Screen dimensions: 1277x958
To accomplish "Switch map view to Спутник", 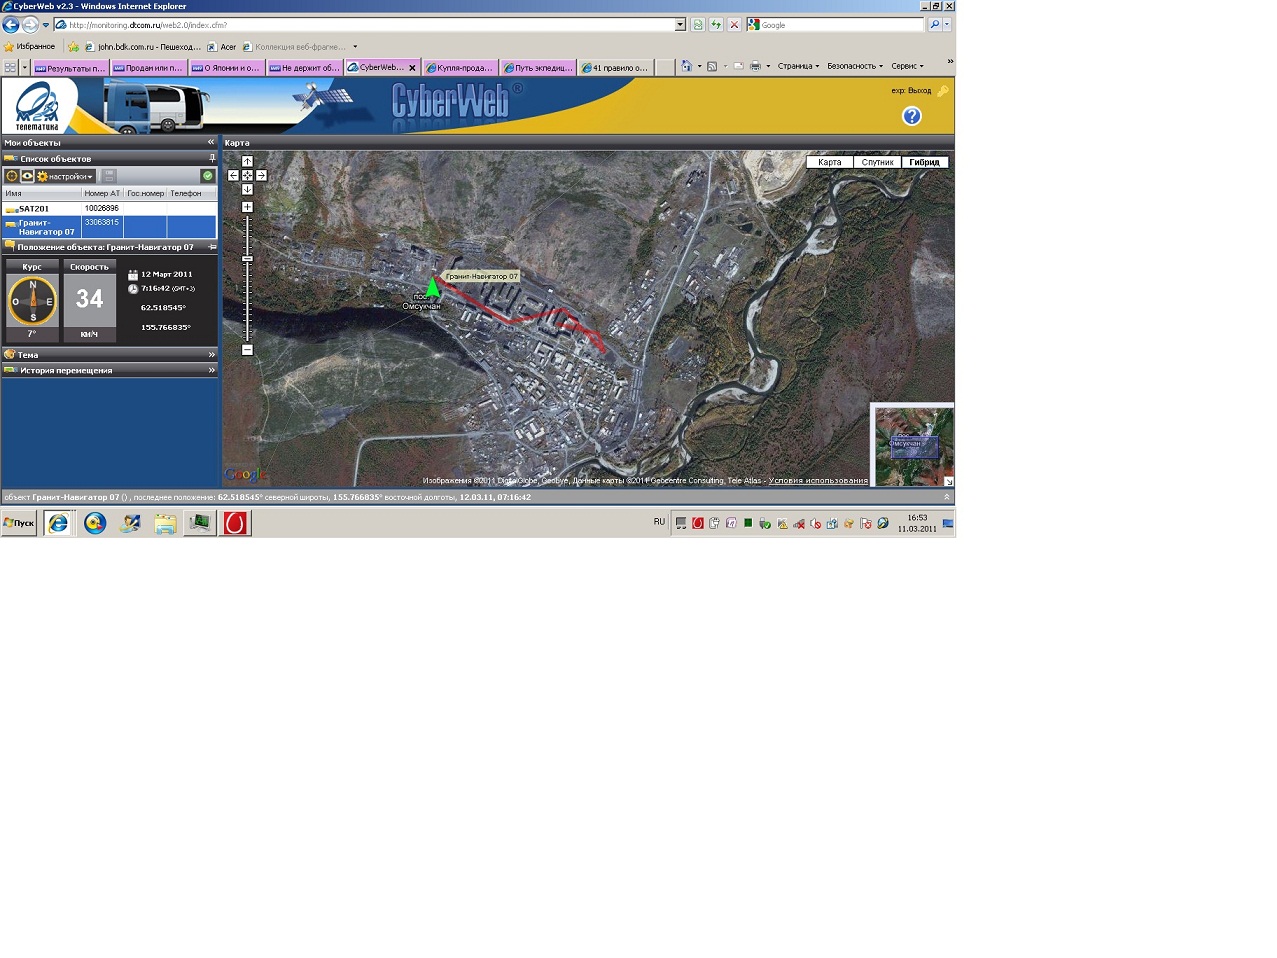I will (x=877, y=162).
